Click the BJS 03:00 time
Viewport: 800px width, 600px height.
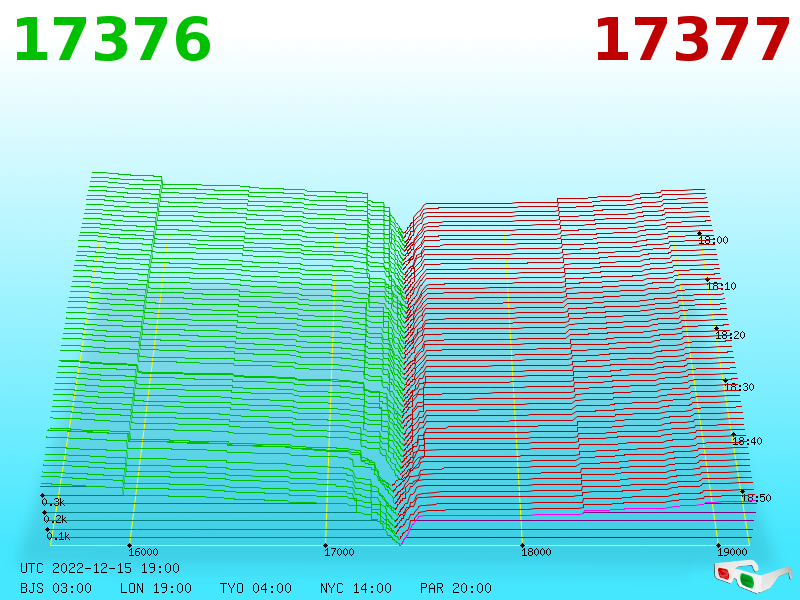[x=56, y=588]
